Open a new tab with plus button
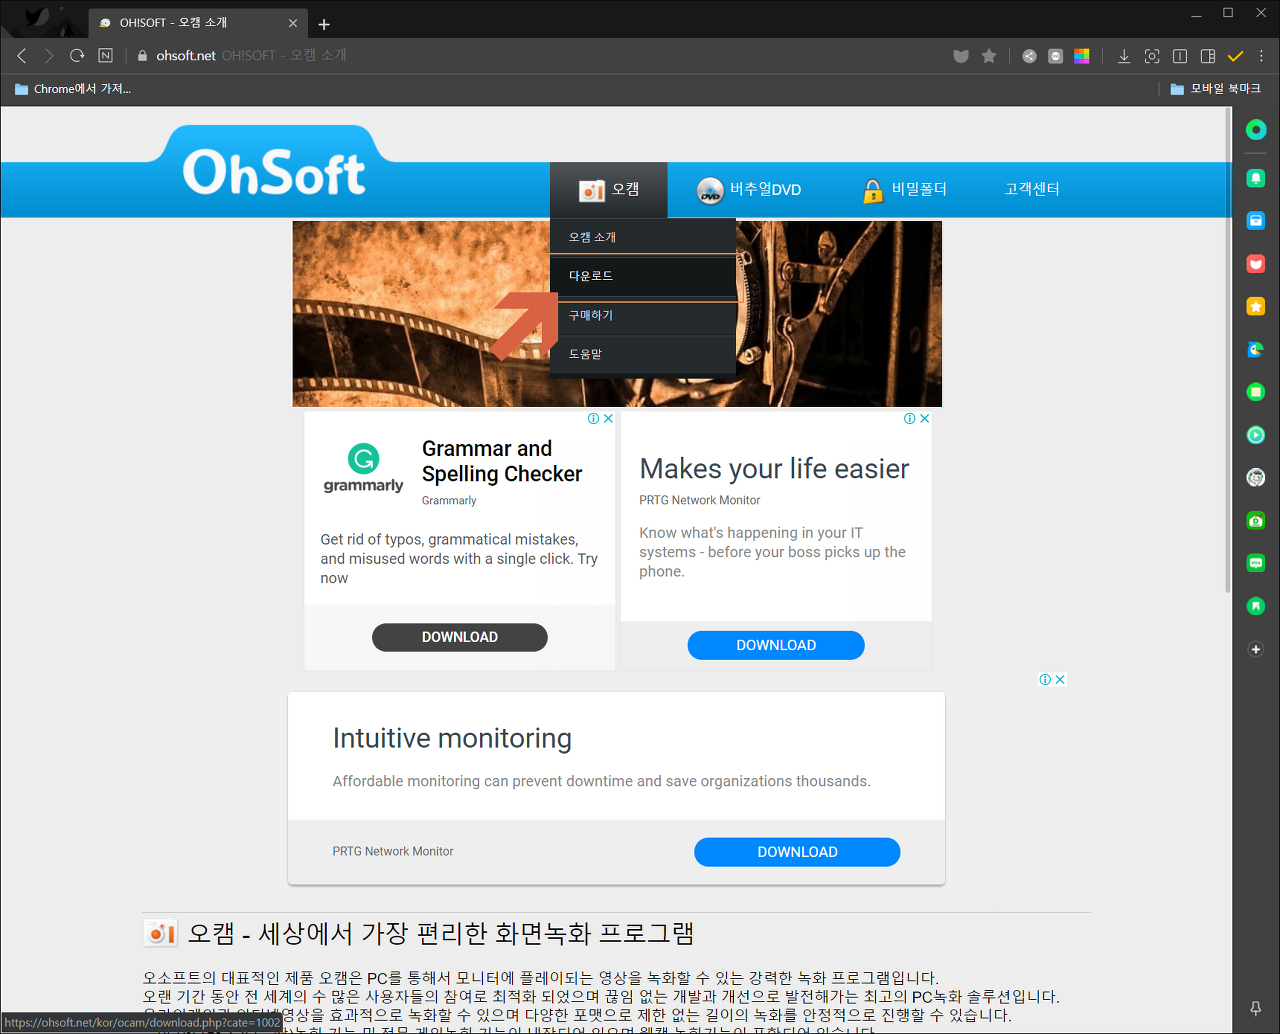 [x=324, y=24]
